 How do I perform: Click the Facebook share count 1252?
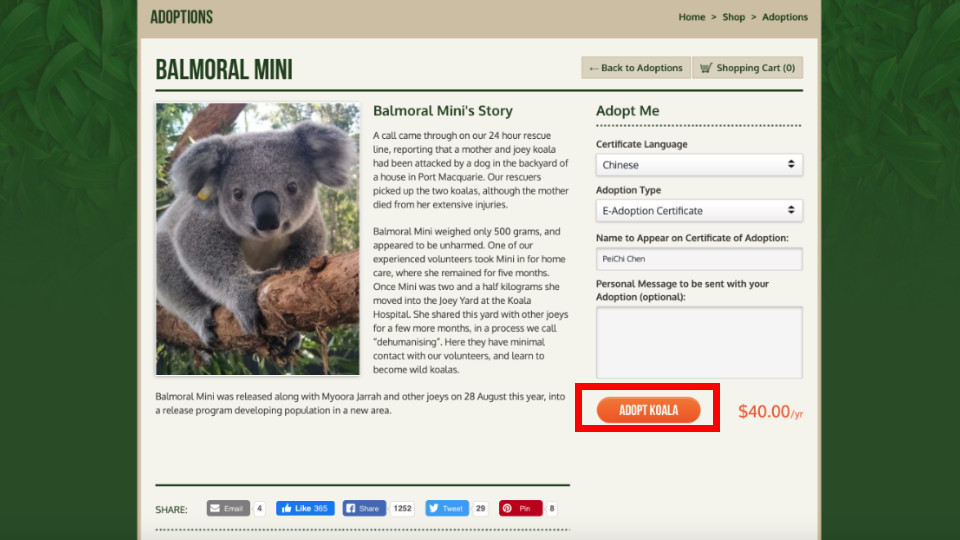402,508
